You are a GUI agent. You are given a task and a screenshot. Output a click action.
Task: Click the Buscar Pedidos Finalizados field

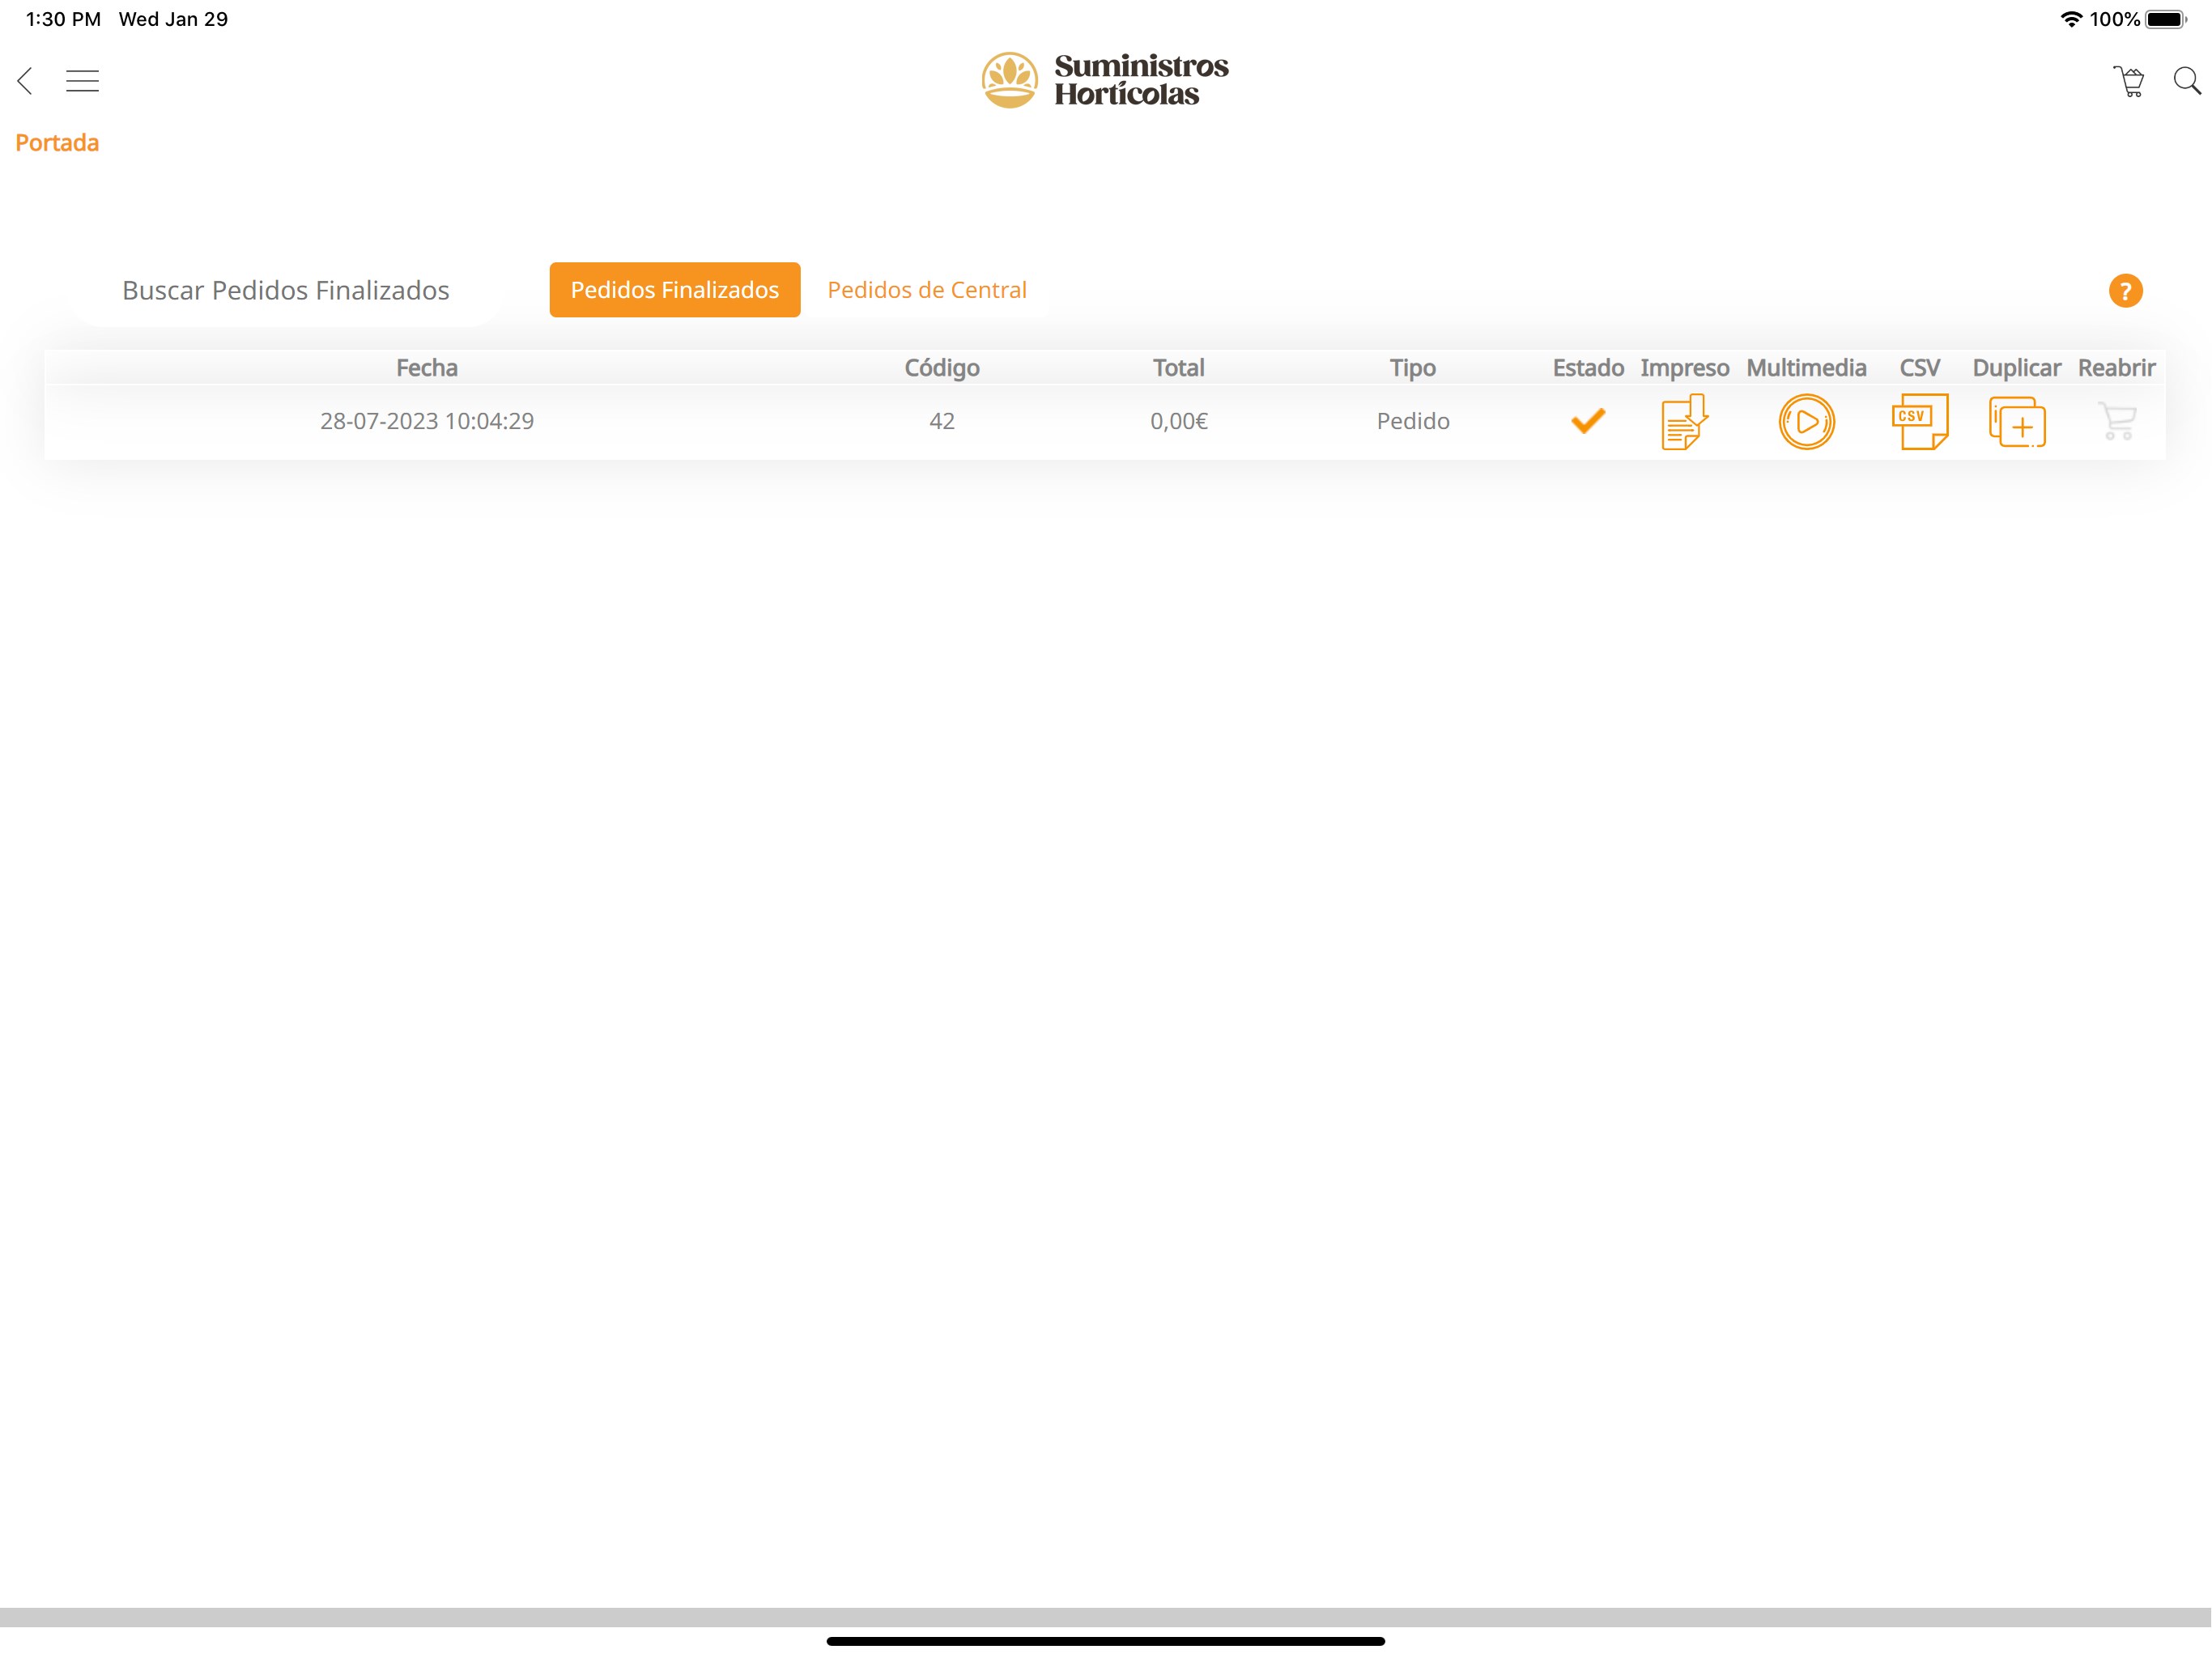tap(285, 291)
